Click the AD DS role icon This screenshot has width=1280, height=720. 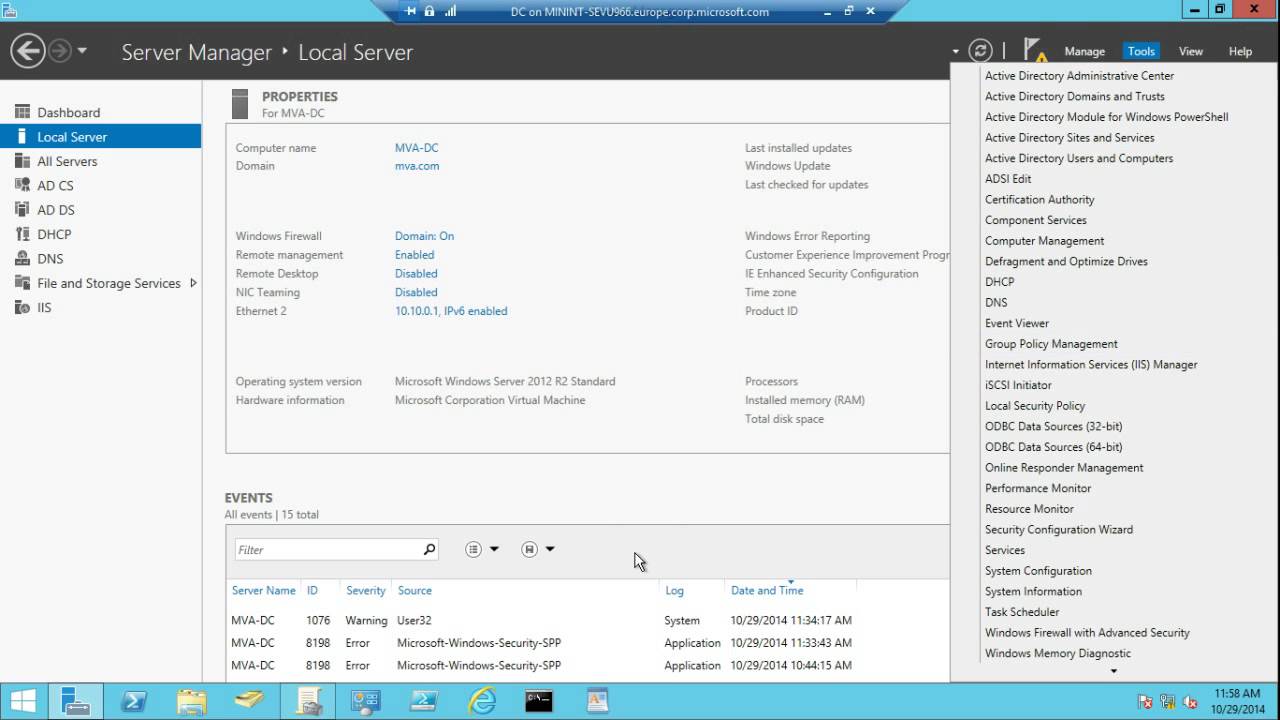click(x=22, y=210)
